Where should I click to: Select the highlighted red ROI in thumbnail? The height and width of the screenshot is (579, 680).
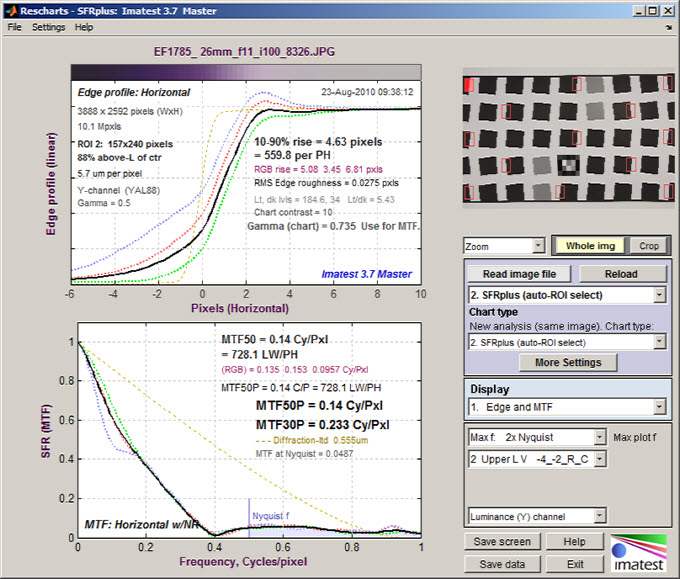[468, 84]
